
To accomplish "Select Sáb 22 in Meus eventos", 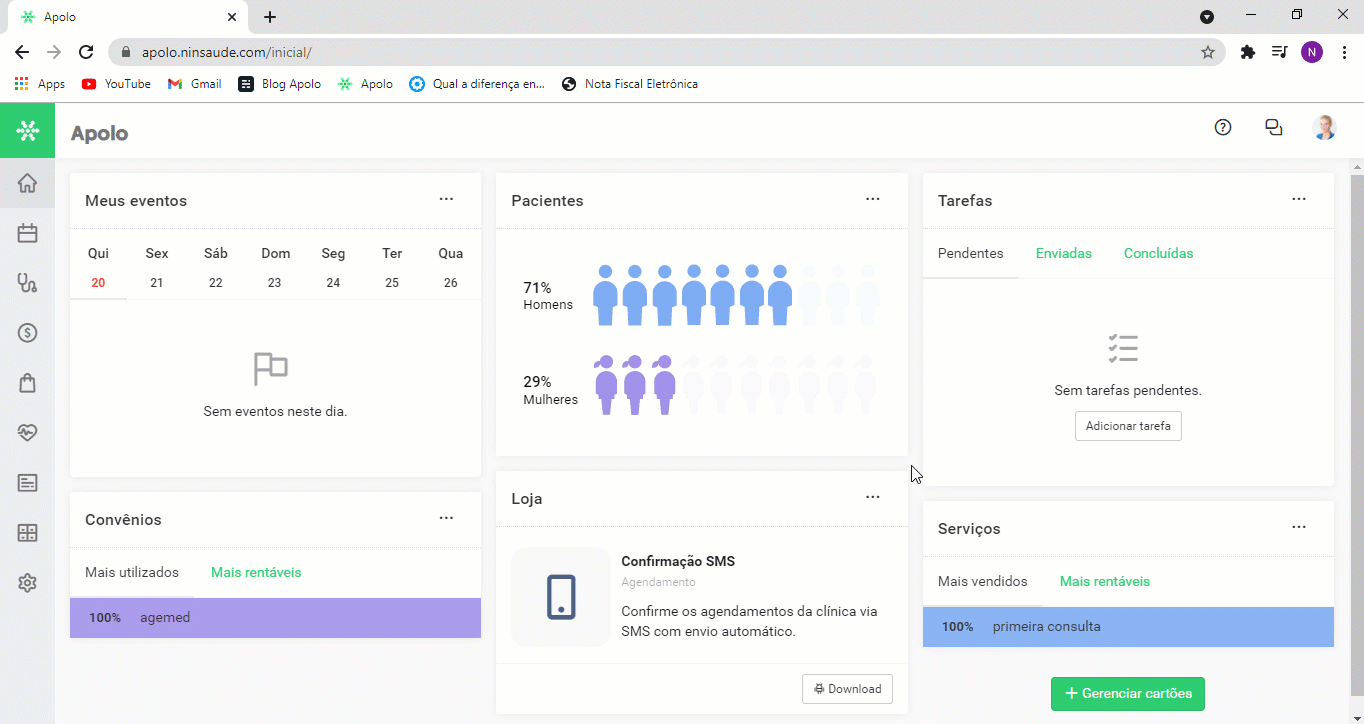I will pos(216,268).
